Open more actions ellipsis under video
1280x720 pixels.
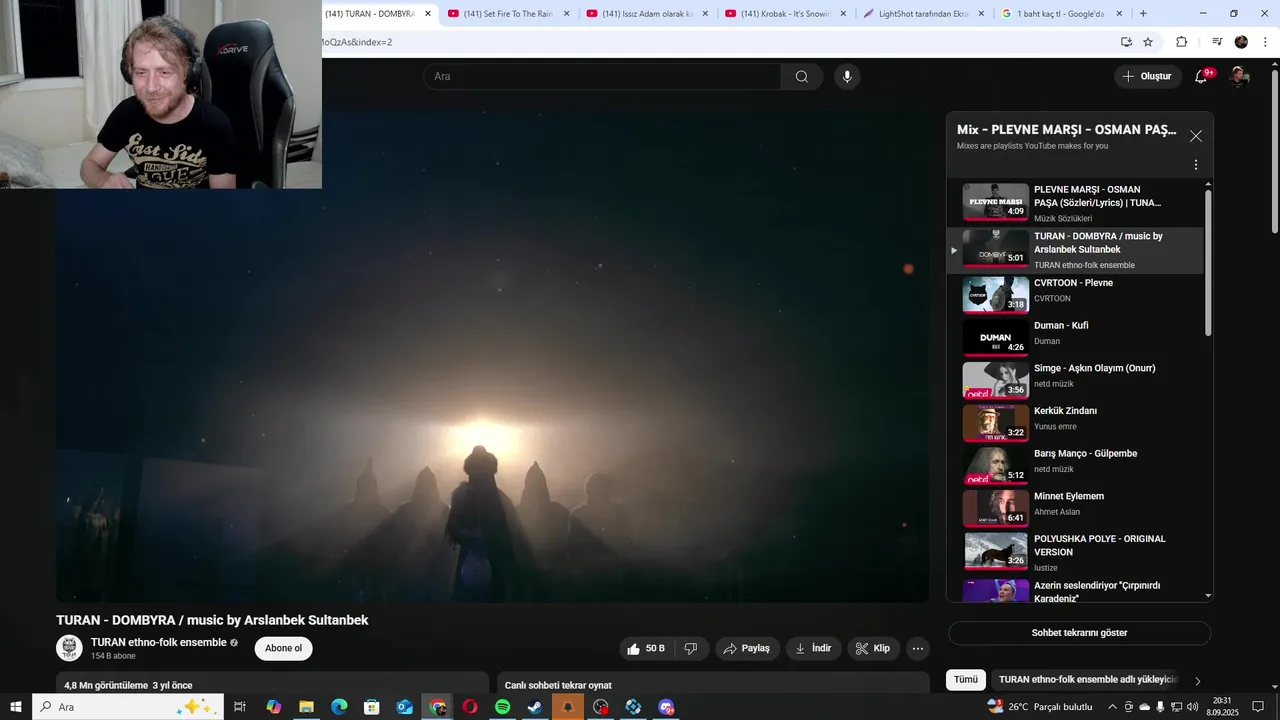coord(917,649)
